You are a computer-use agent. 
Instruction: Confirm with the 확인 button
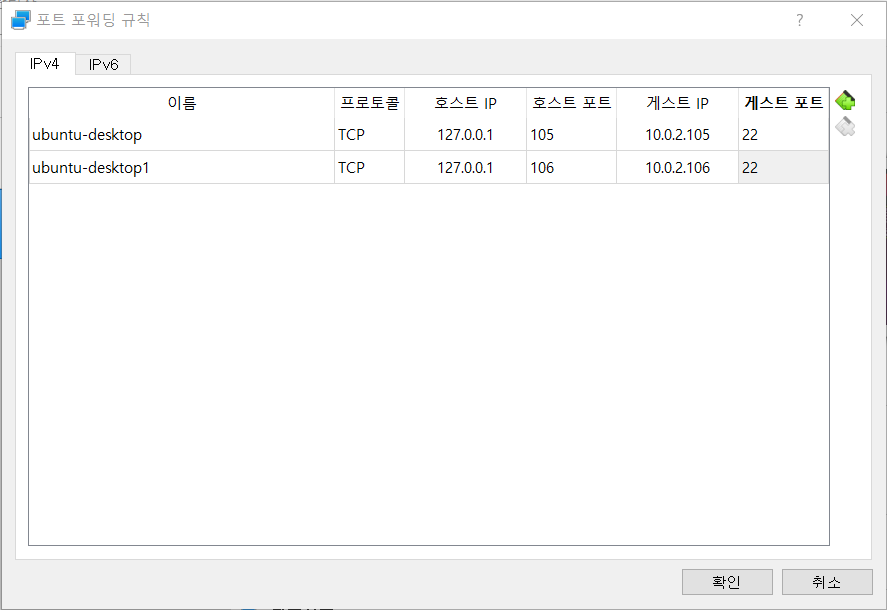(727, 582)
